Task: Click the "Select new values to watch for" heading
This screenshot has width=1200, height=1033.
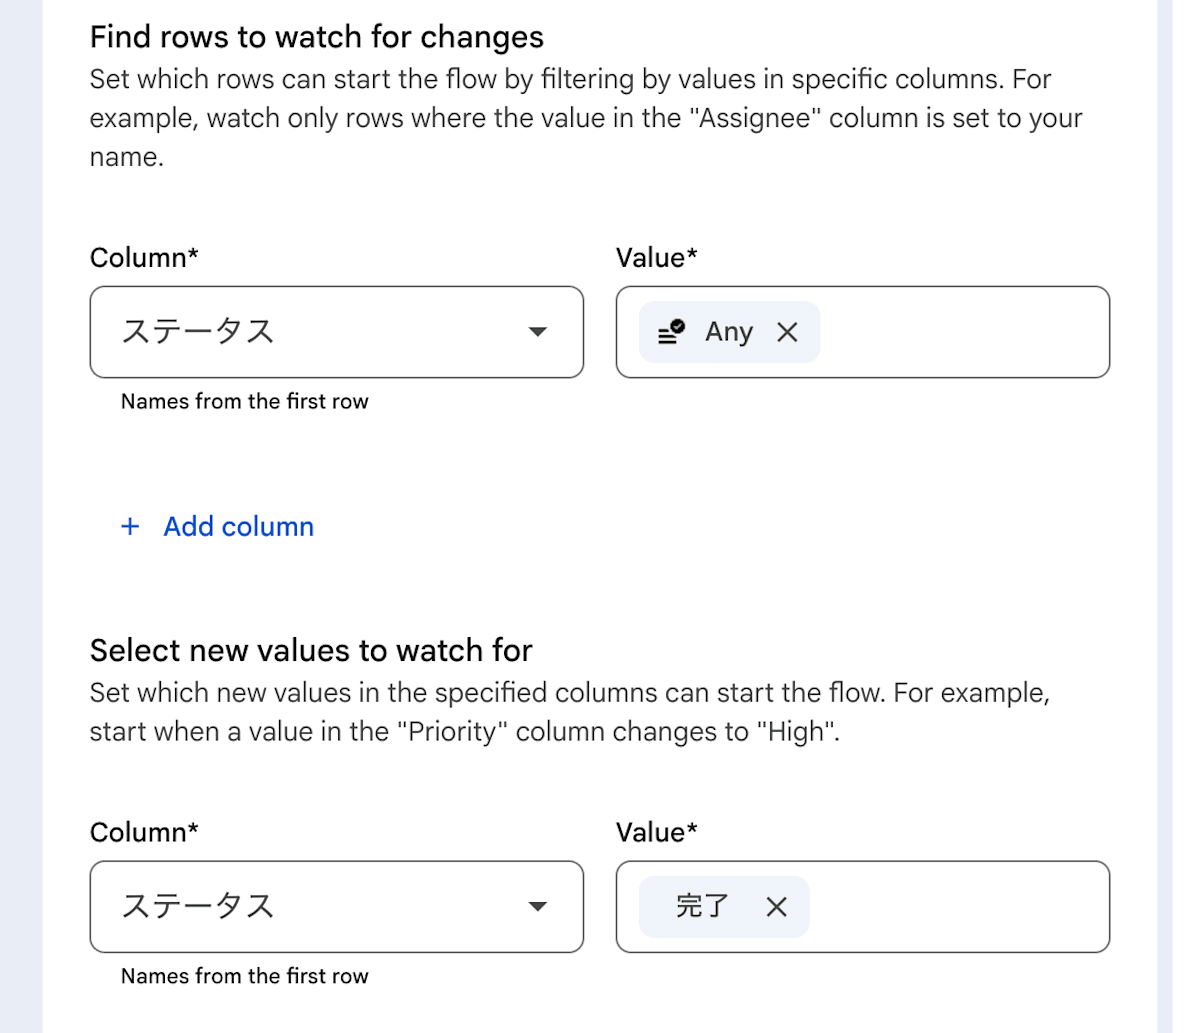Action: click(311, 650)
